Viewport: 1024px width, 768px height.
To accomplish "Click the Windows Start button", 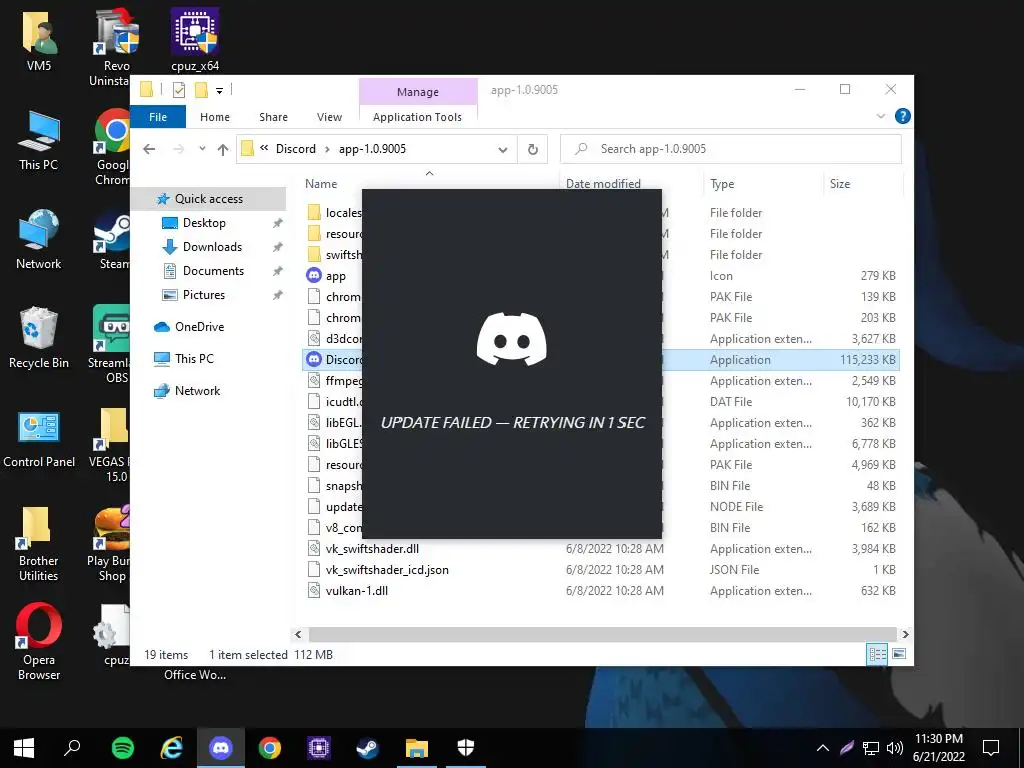I will point(24,748).
